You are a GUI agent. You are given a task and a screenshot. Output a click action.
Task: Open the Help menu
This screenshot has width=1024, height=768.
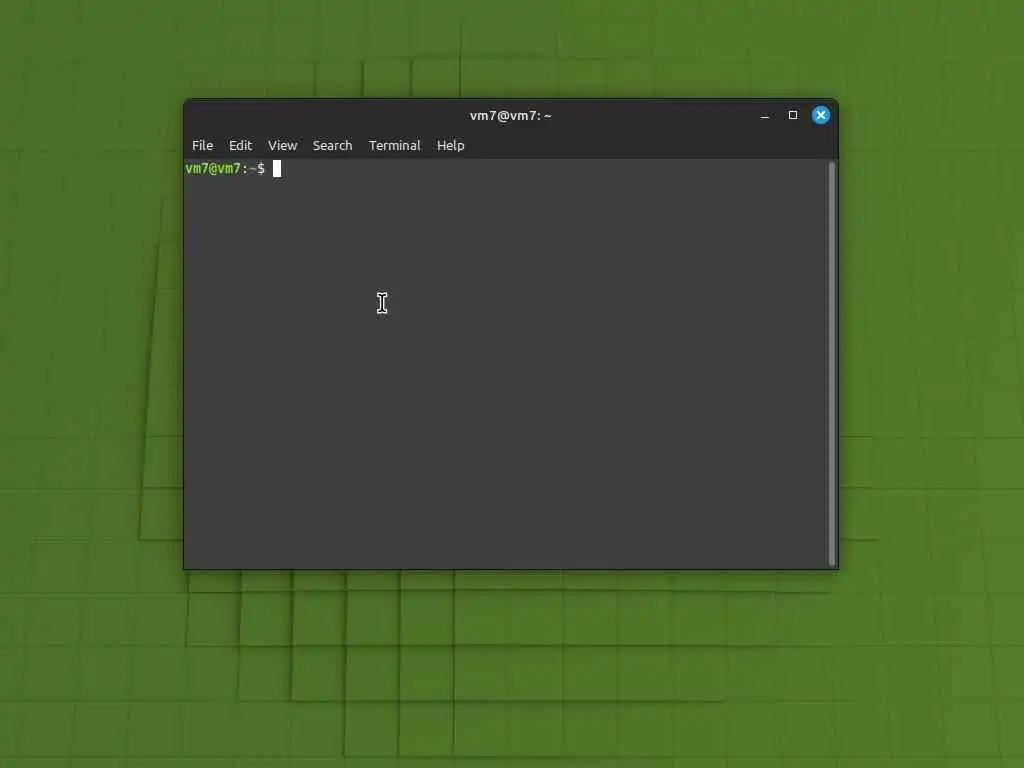point(451,145)
